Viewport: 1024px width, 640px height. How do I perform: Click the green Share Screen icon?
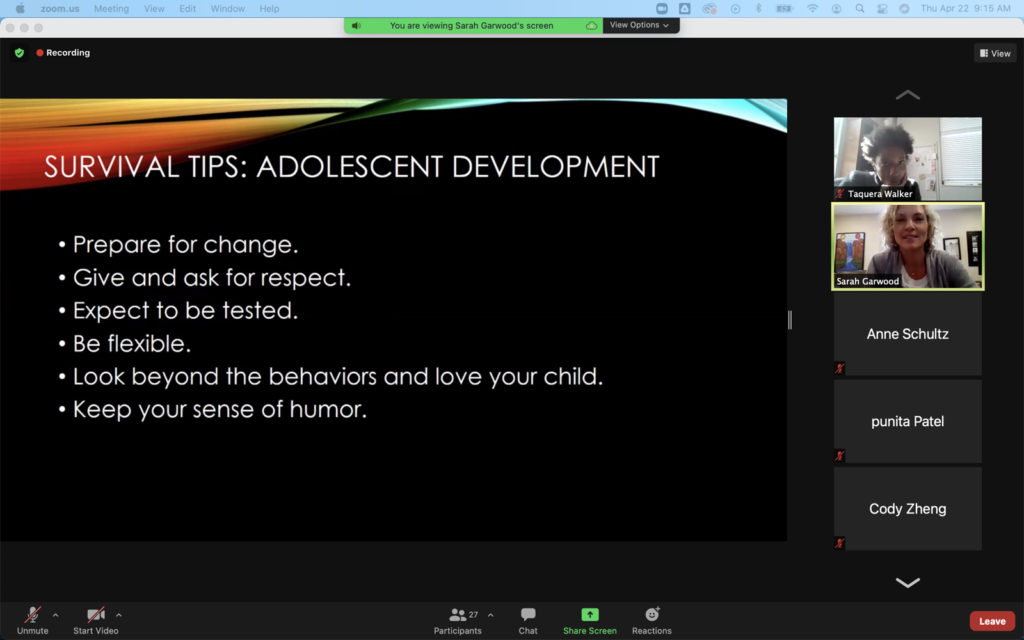point(589,615)
